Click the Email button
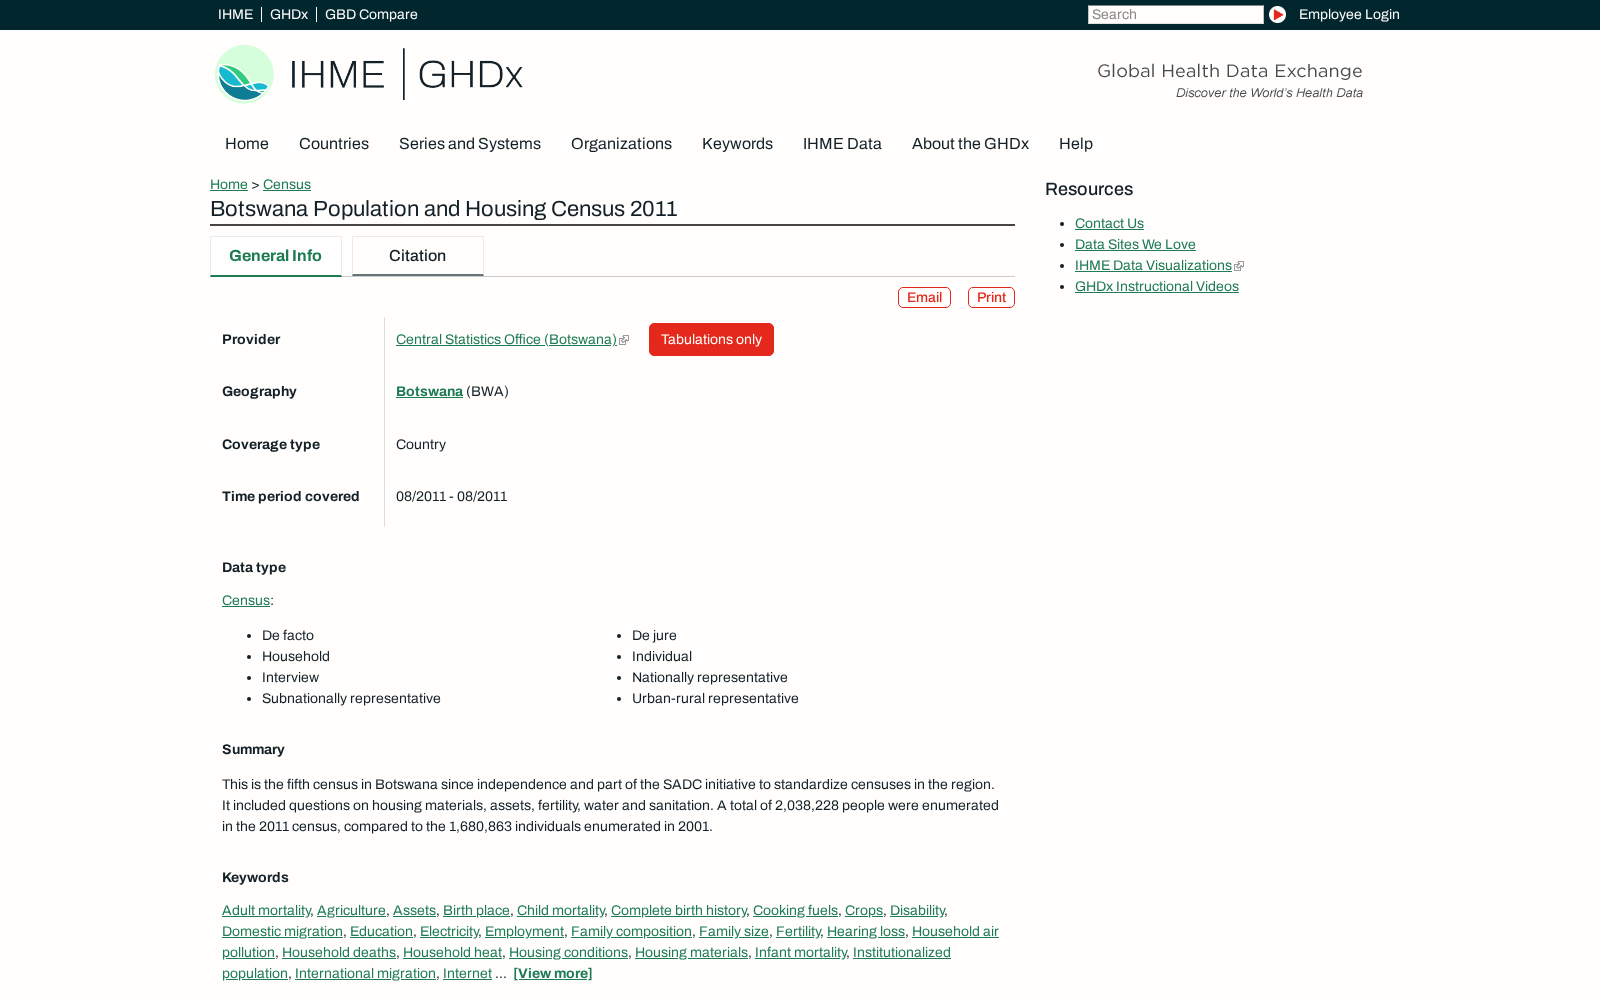1600x1000 pixels. (x=924, y=298)
